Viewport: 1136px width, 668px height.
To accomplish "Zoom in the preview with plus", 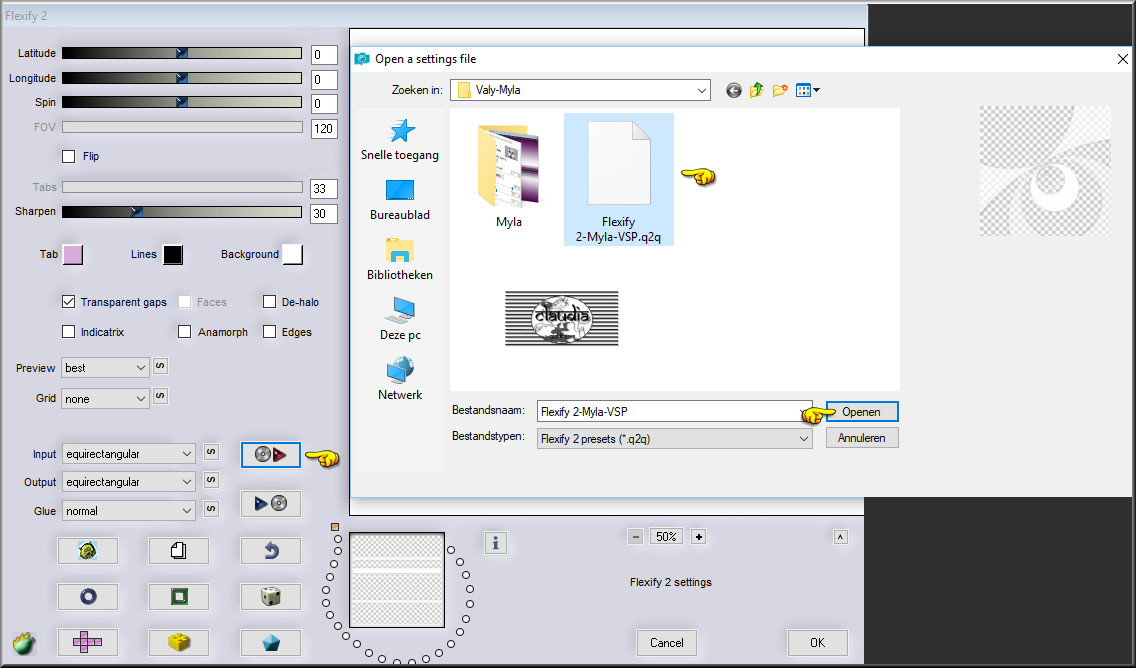I will [x=698, y=537].
